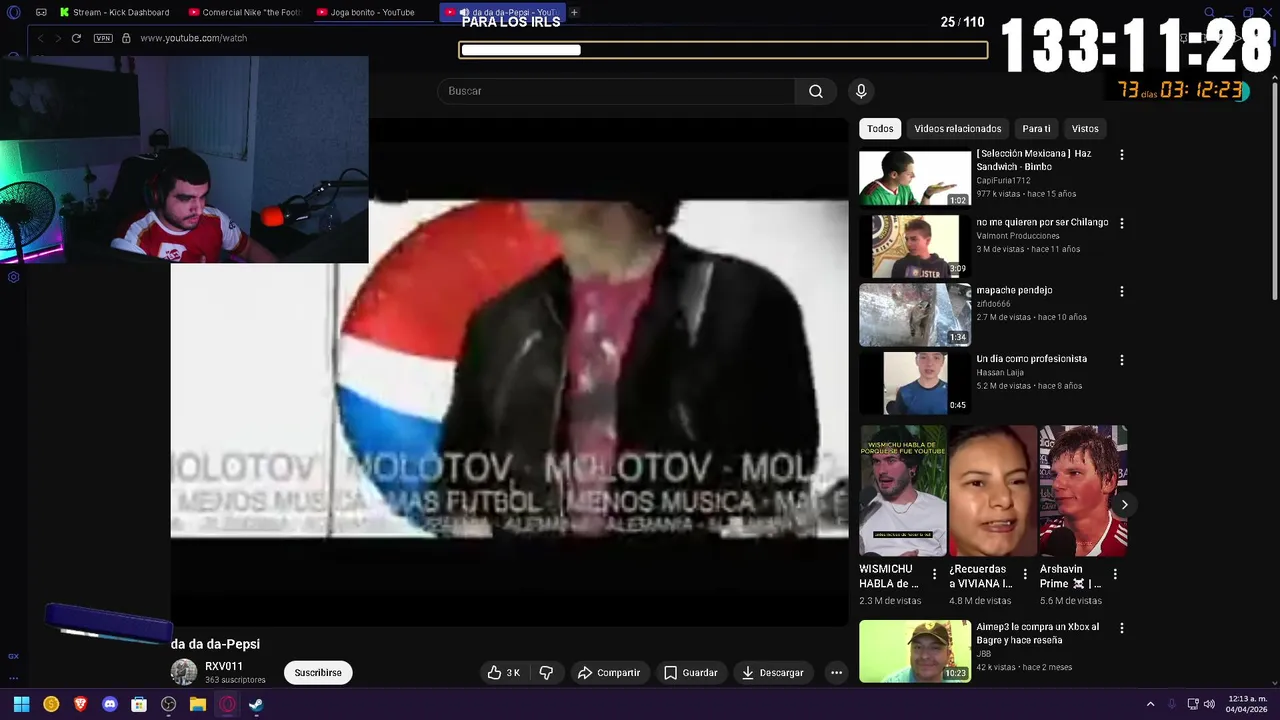Screen dimensions: 1280x720
Task: Open the WISMICHU HABLA short thumbnail
Action: (x=903, y=491)
